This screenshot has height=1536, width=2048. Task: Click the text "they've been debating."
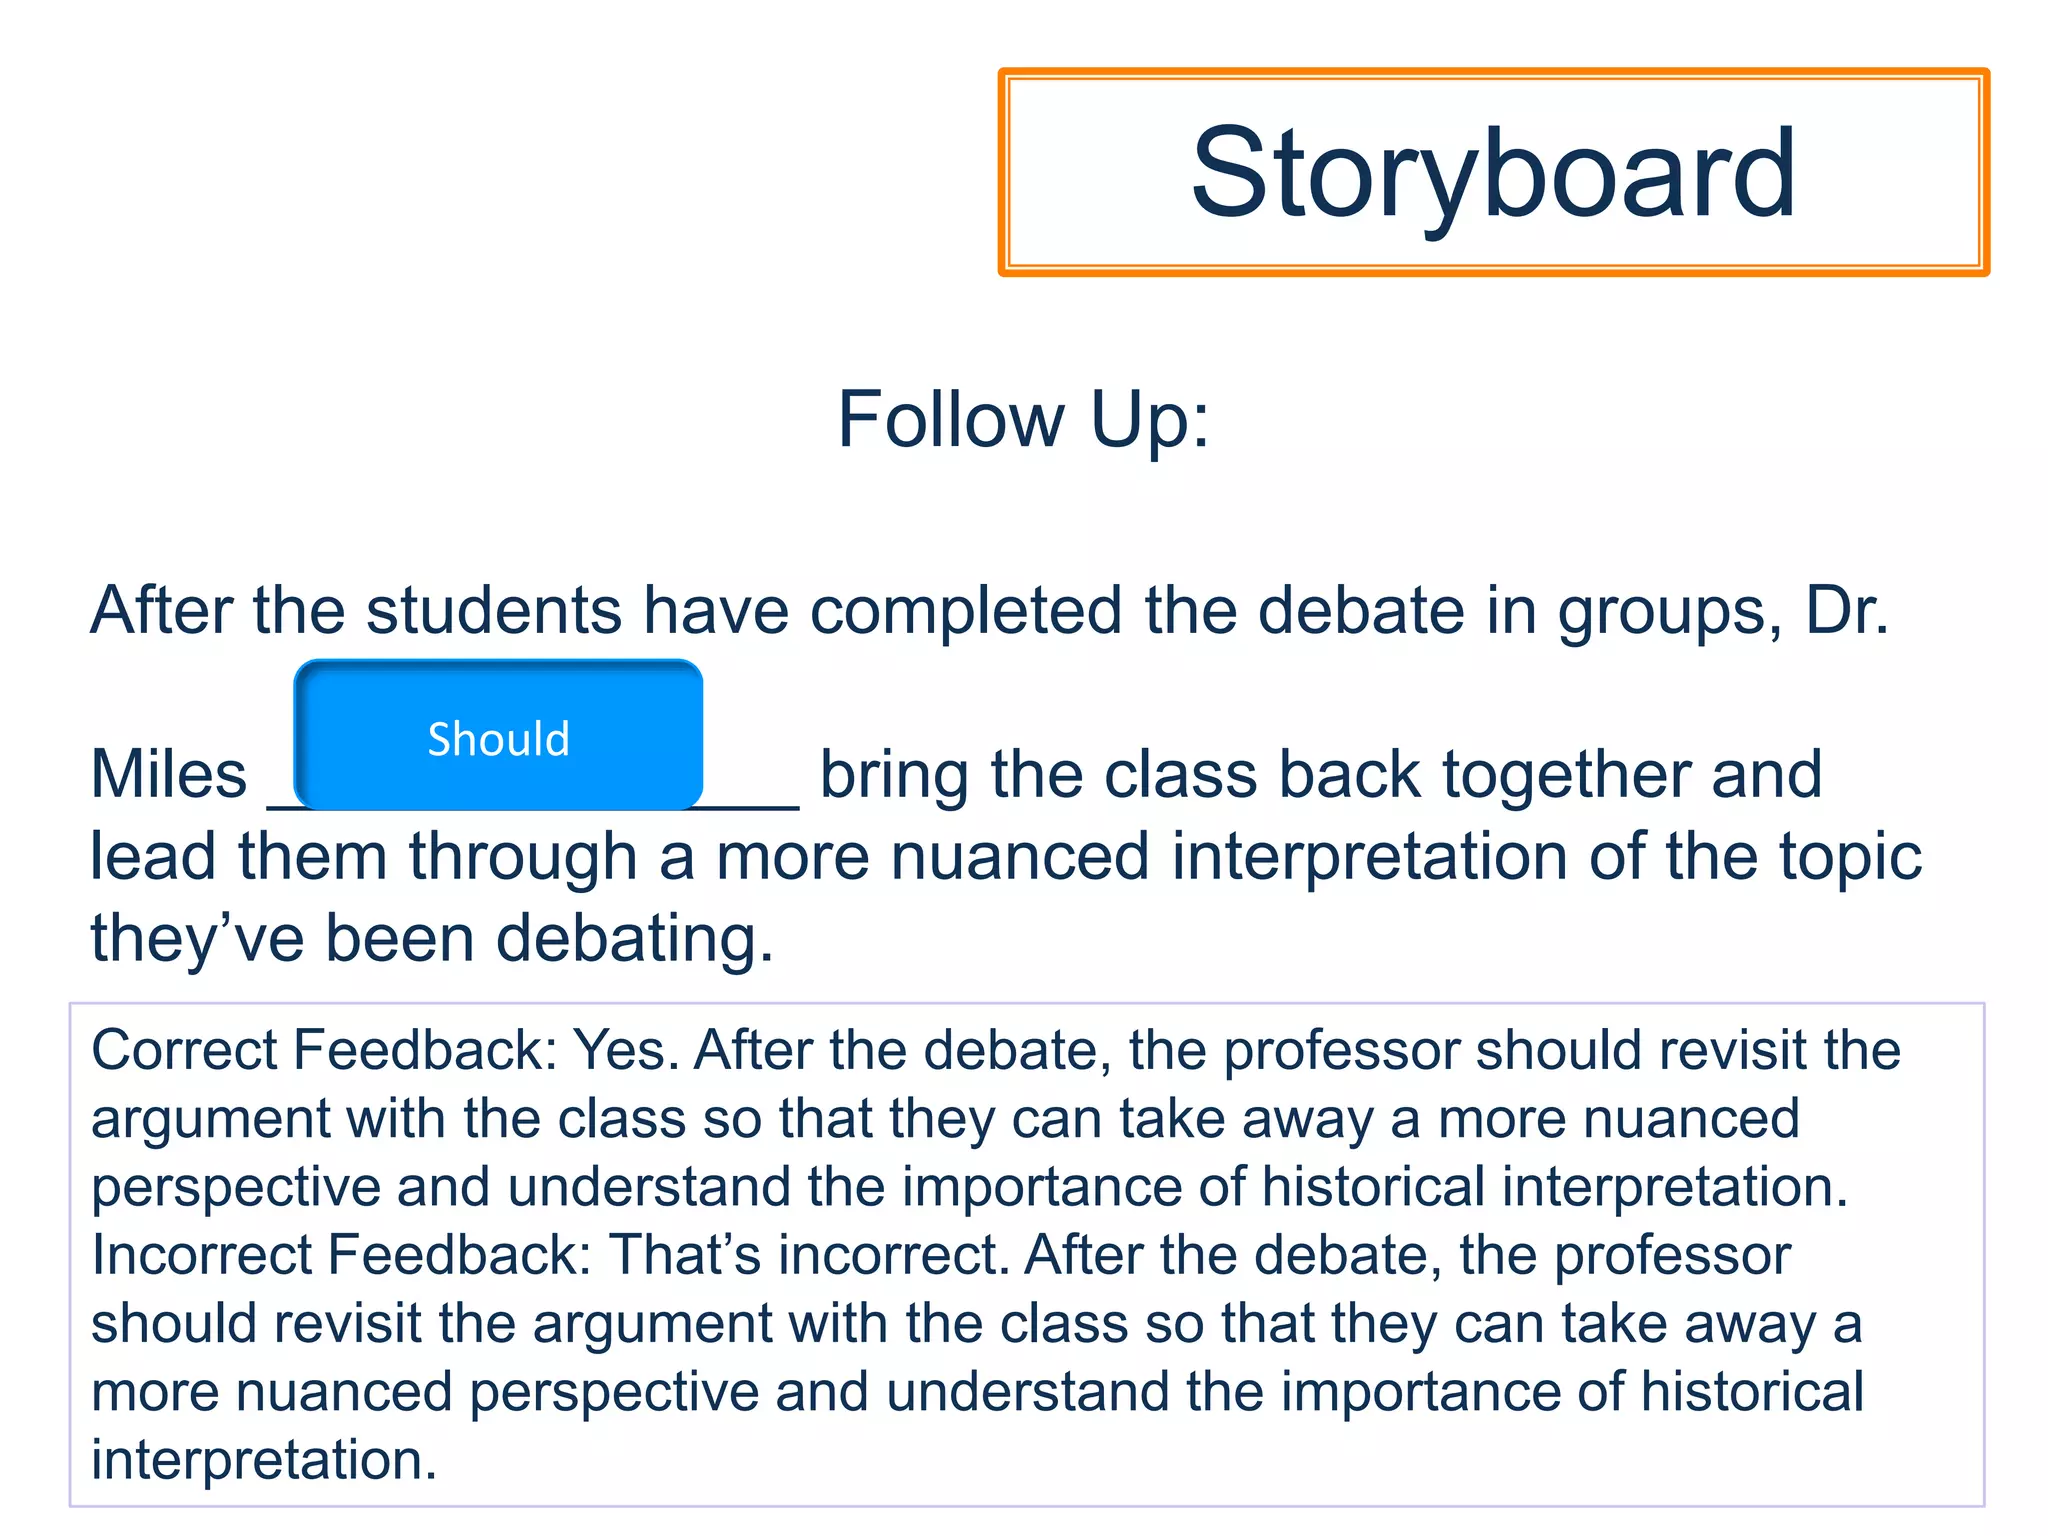432,939
